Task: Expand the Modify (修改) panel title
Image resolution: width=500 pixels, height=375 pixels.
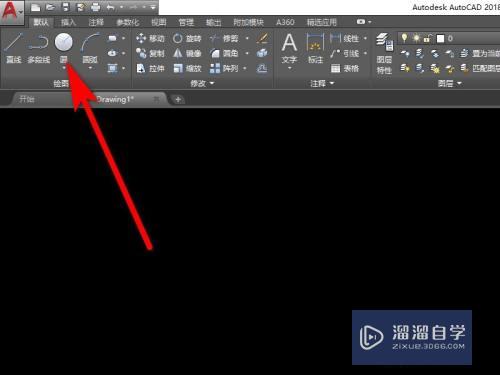Action: (x=202, y=83)
